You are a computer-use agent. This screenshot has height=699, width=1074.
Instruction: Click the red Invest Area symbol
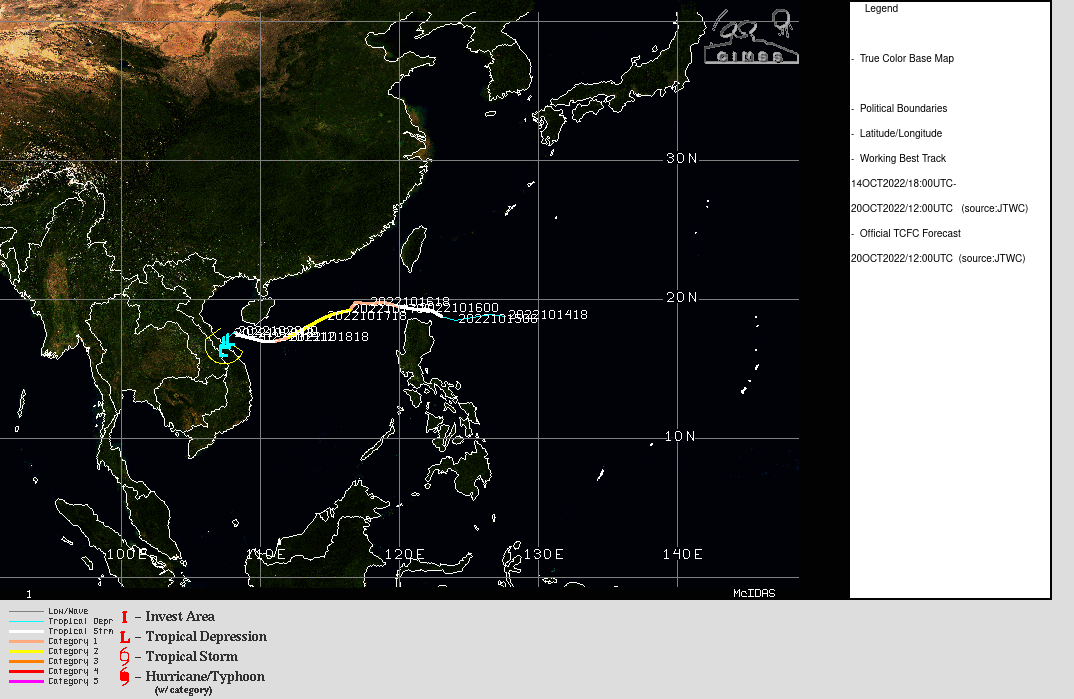pyautogui.click(x=124, y=617)
